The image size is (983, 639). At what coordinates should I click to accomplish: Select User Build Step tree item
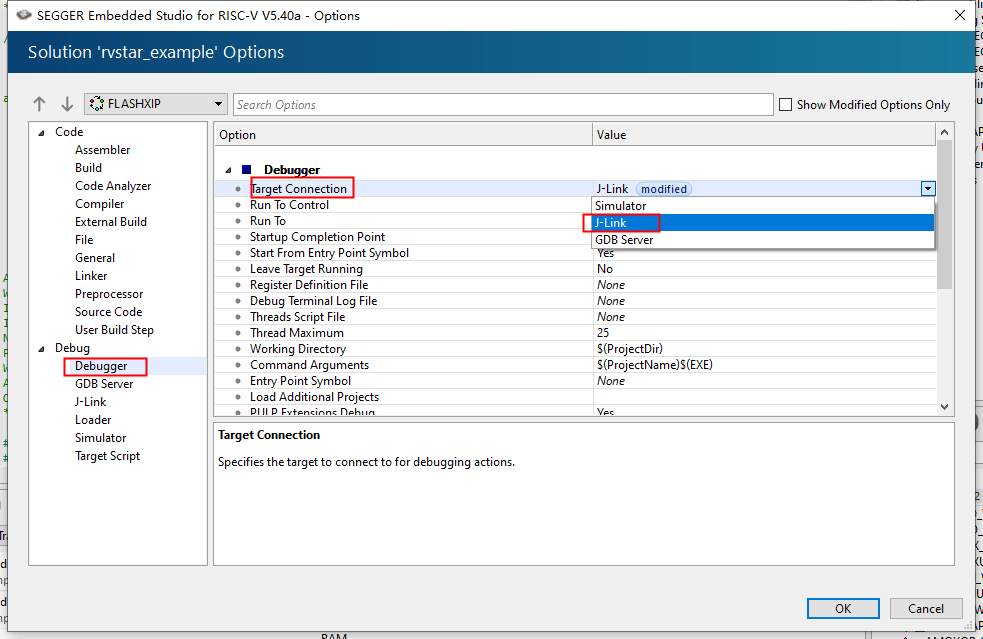(x=114, y=330)
